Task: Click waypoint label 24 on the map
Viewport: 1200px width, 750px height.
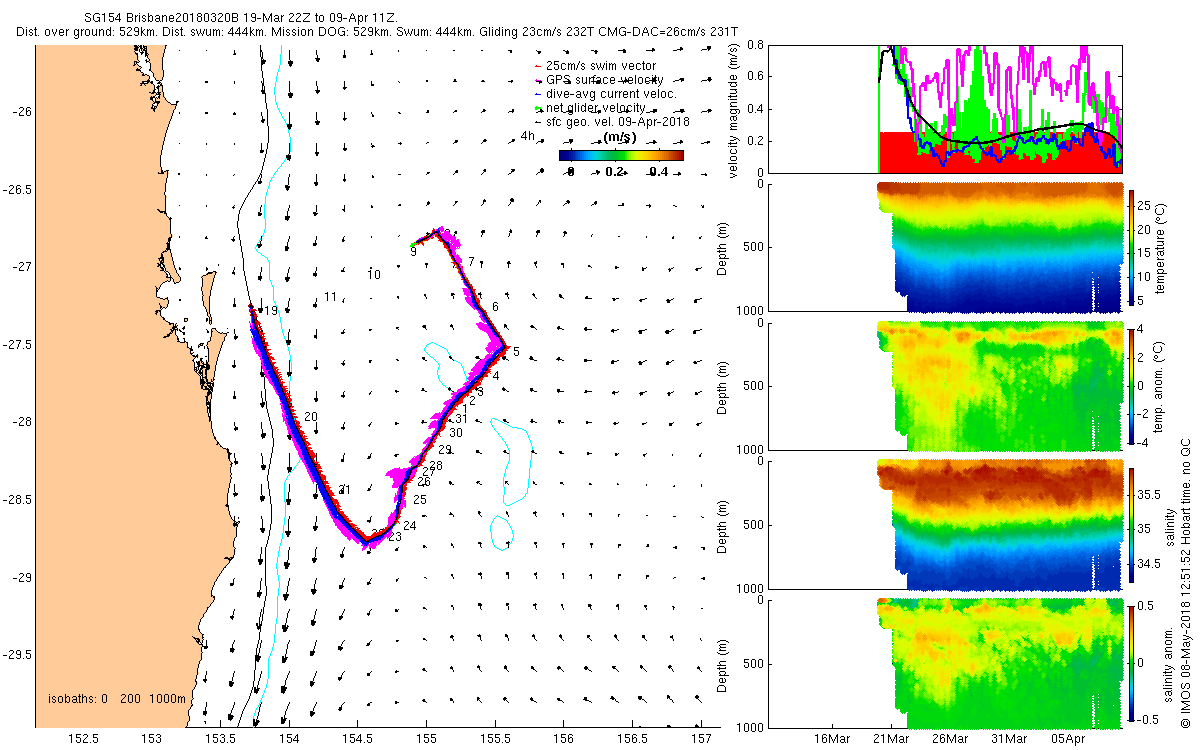Action: (x=410, y=525)
